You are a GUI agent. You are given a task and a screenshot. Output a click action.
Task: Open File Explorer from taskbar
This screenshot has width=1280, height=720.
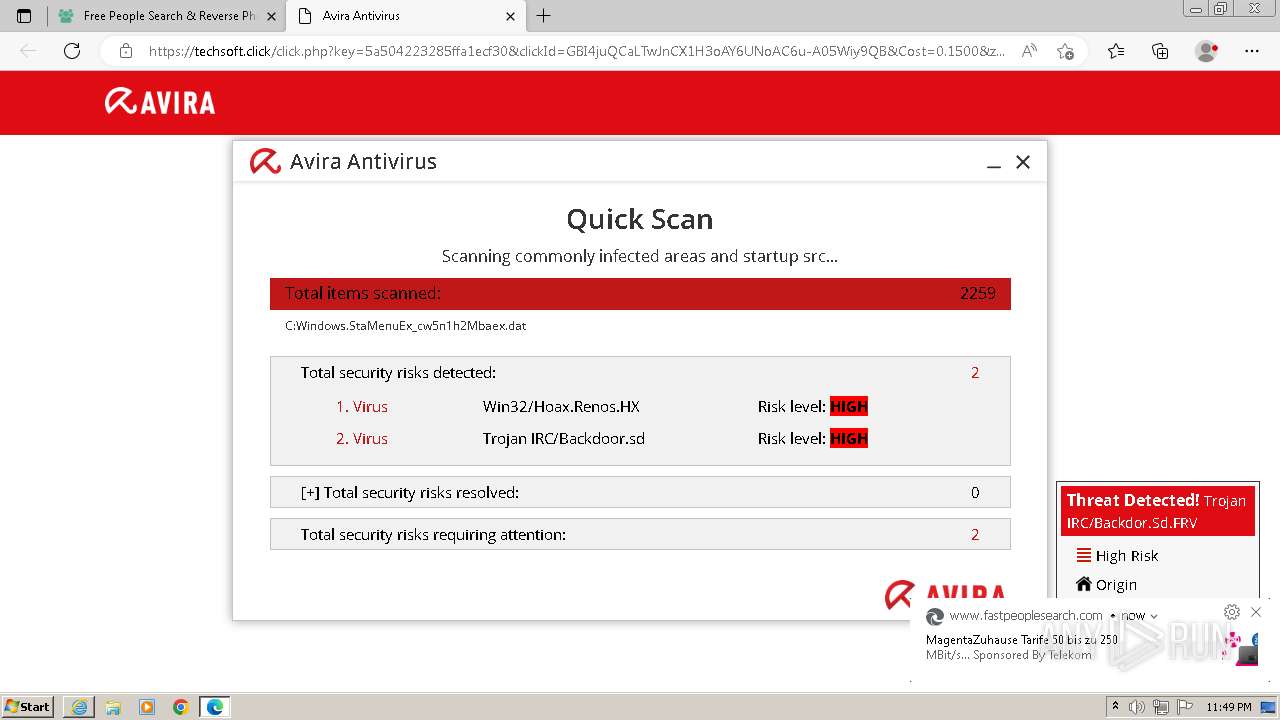pyautogui.click(x=113, y=707)
